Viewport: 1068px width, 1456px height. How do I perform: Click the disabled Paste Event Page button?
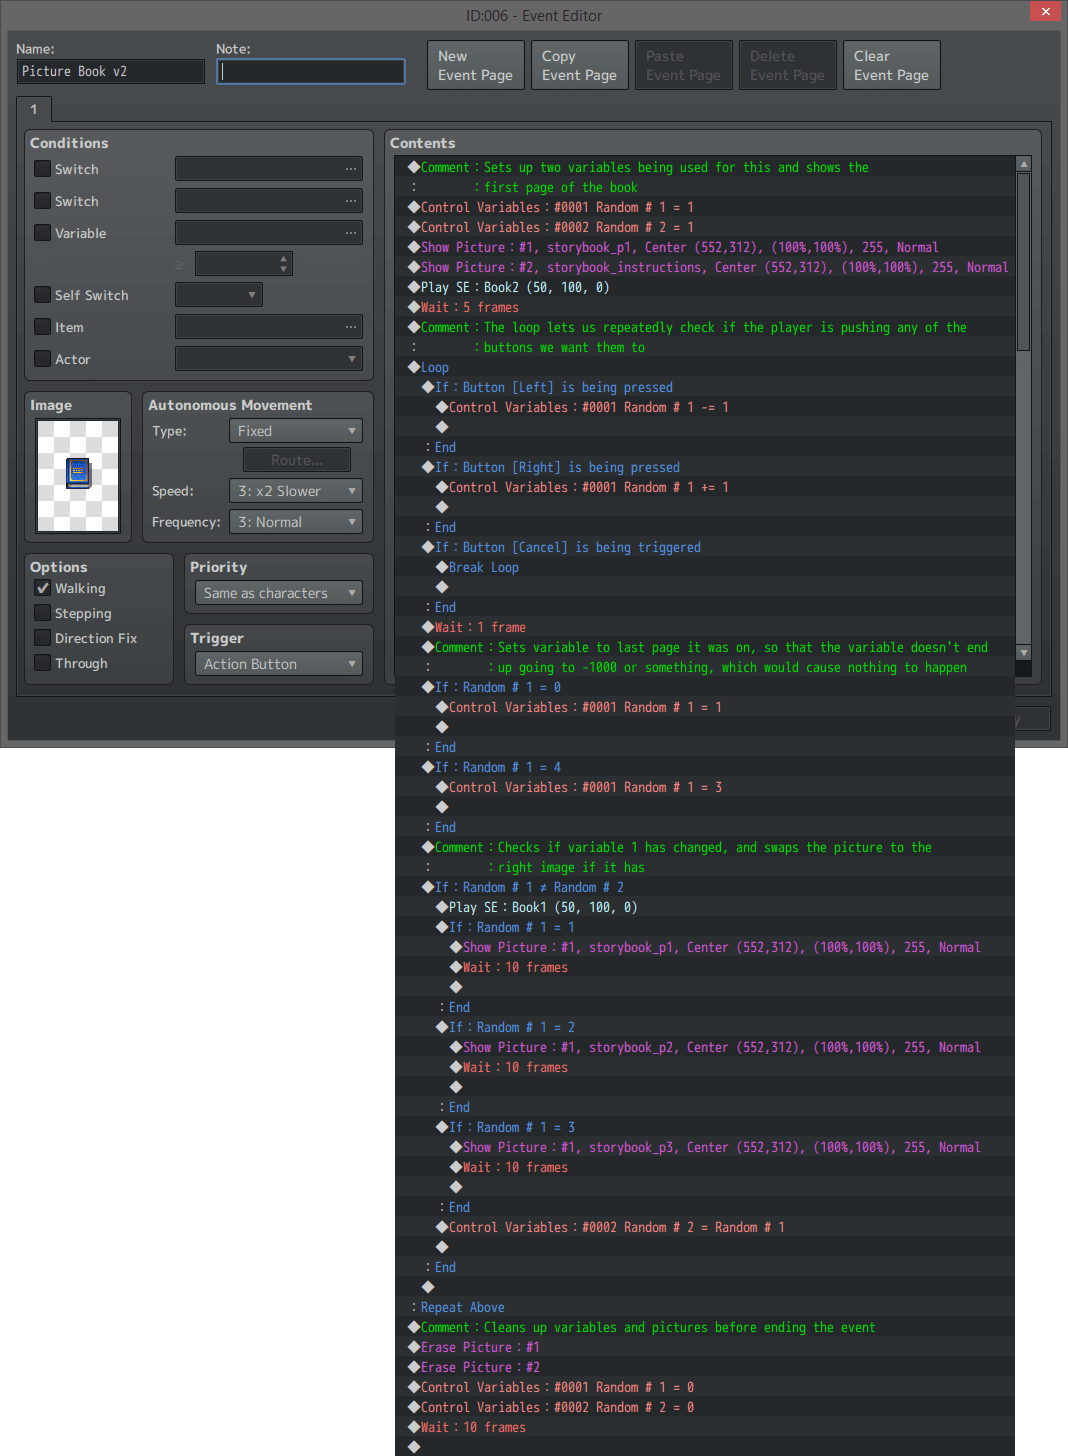pos(684,66)
